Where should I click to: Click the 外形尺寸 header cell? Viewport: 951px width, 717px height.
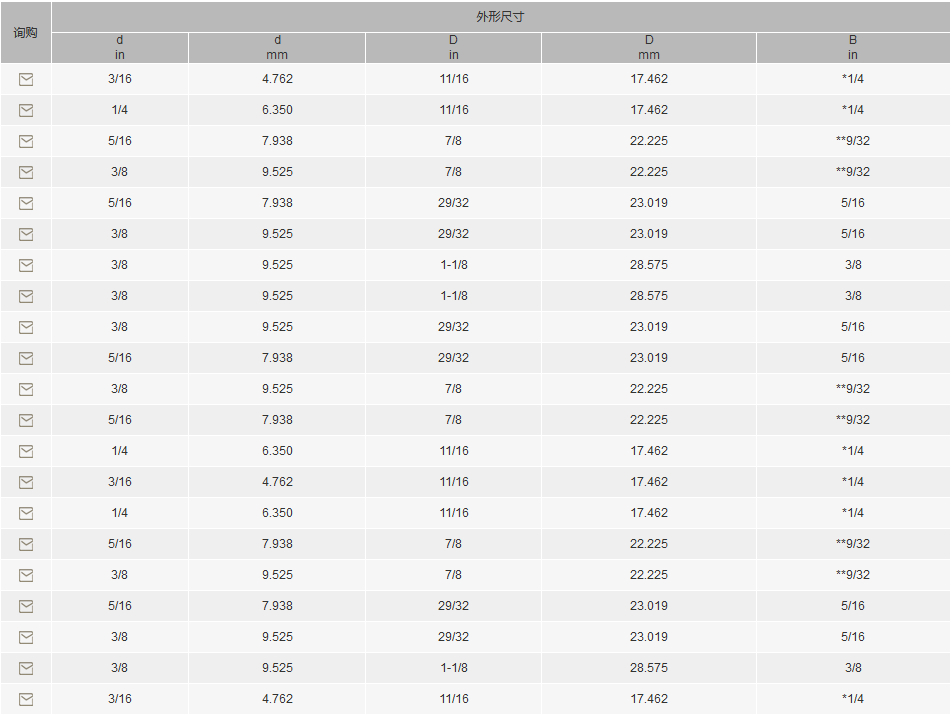(500, 16)
